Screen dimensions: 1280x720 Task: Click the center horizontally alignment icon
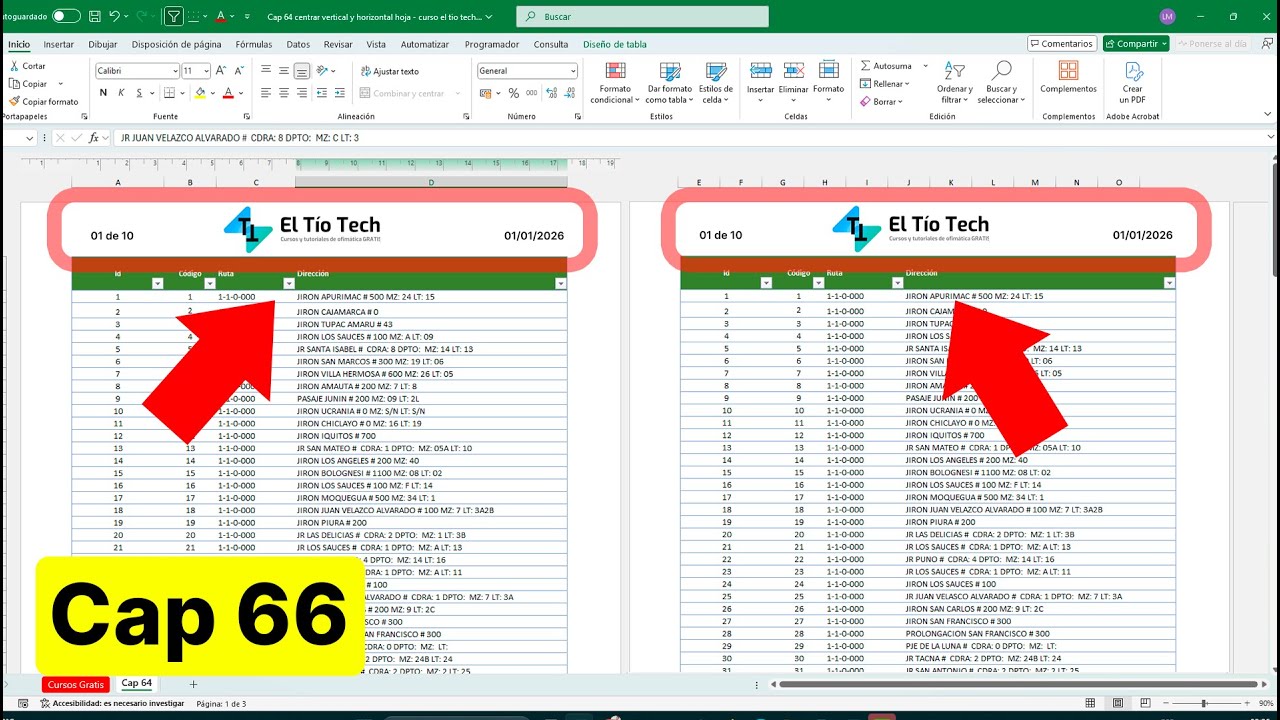point(284,93)
